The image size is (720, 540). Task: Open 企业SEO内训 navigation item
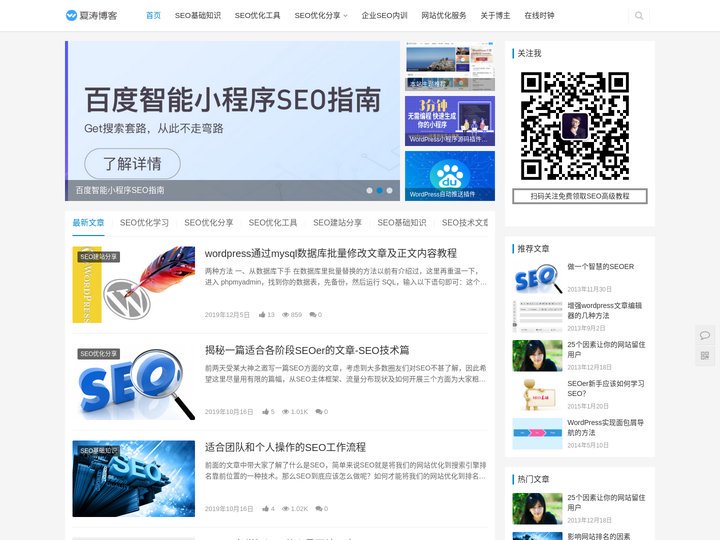pyautogui.click(x=384, y=16)
